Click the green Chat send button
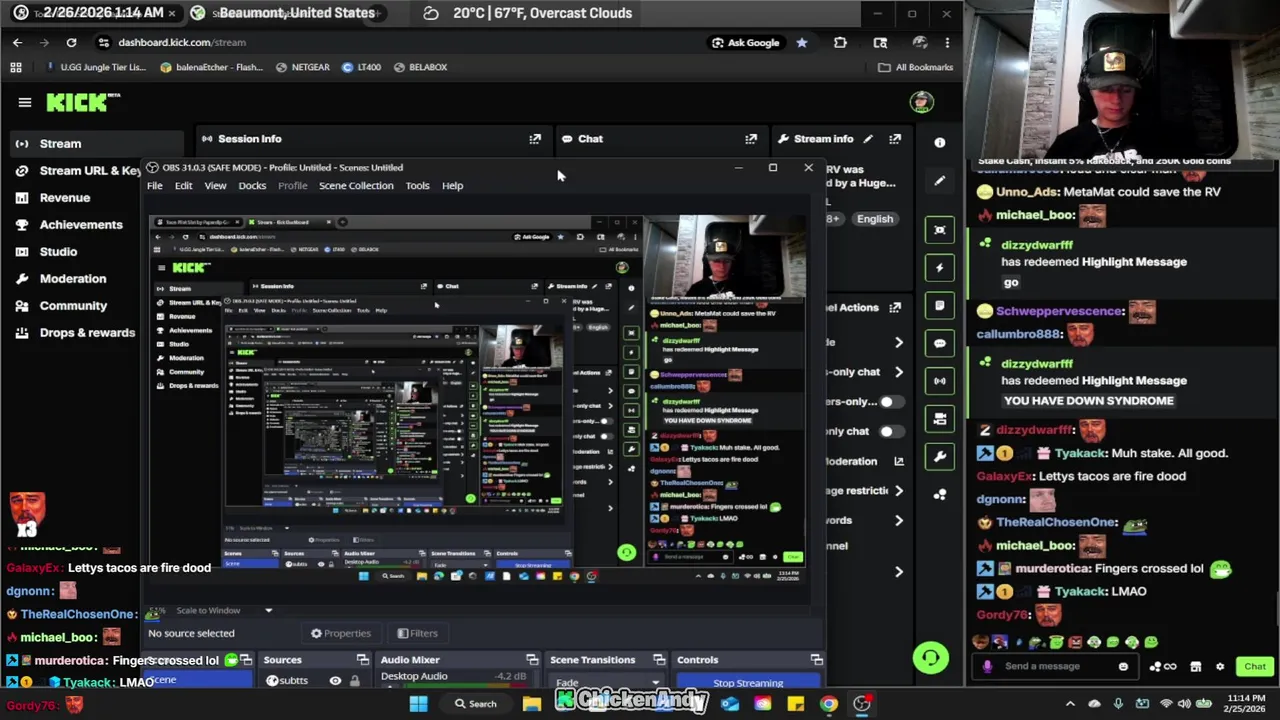 [x=1255, y=667]
